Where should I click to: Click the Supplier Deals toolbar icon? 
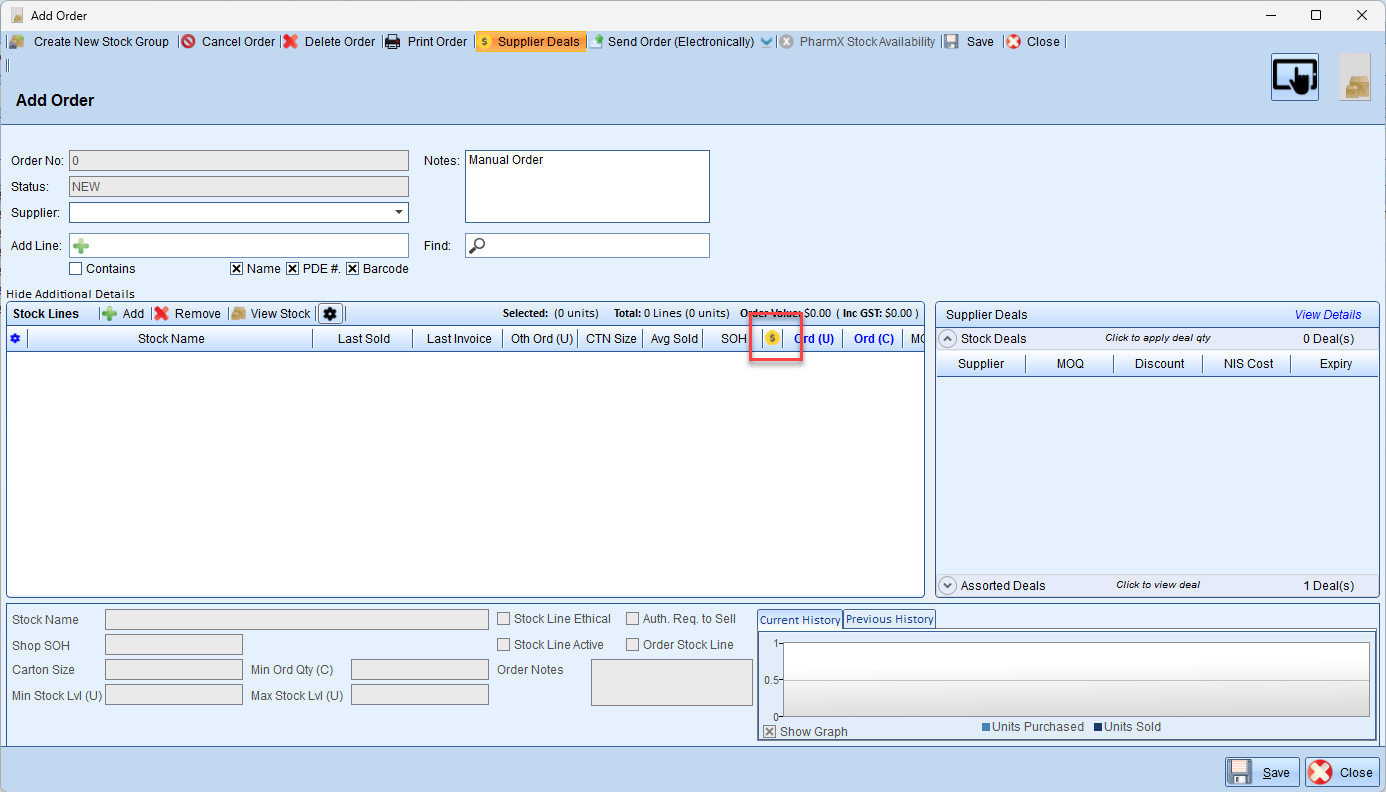(485, 42)
